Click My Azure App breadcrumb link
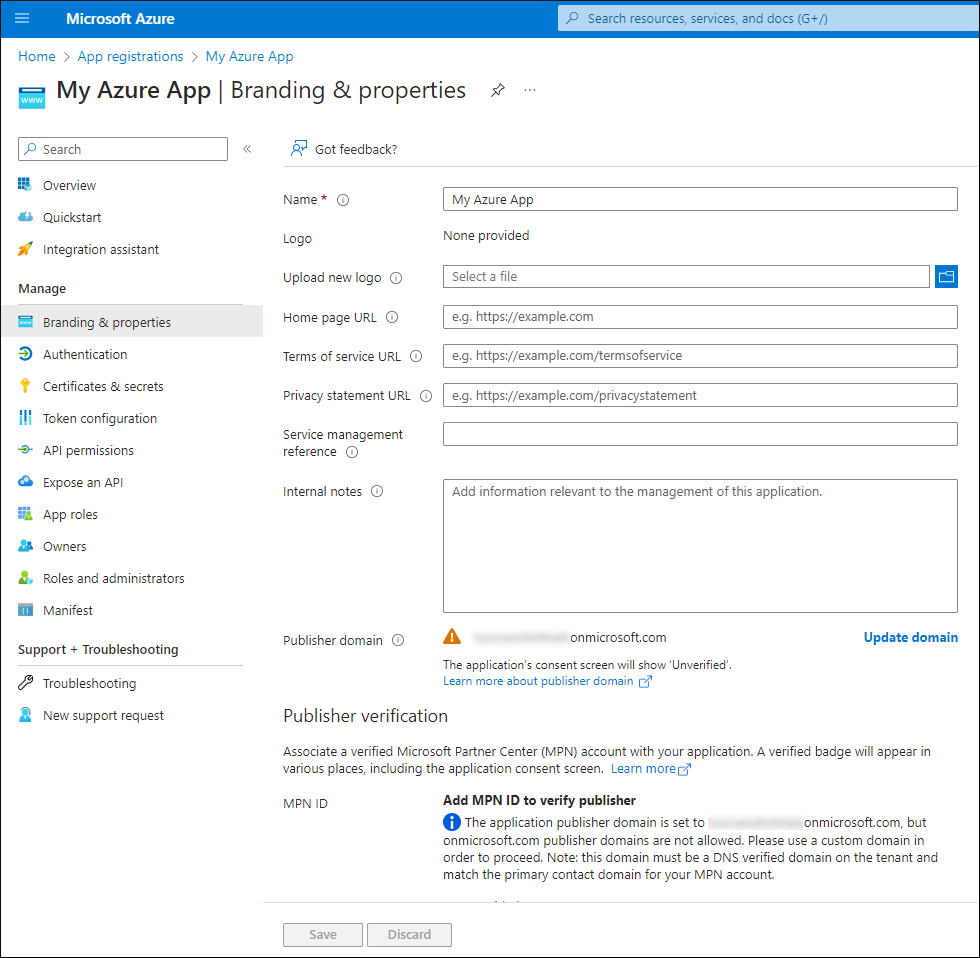Screen dimensions: 980x958 point(249,56)
